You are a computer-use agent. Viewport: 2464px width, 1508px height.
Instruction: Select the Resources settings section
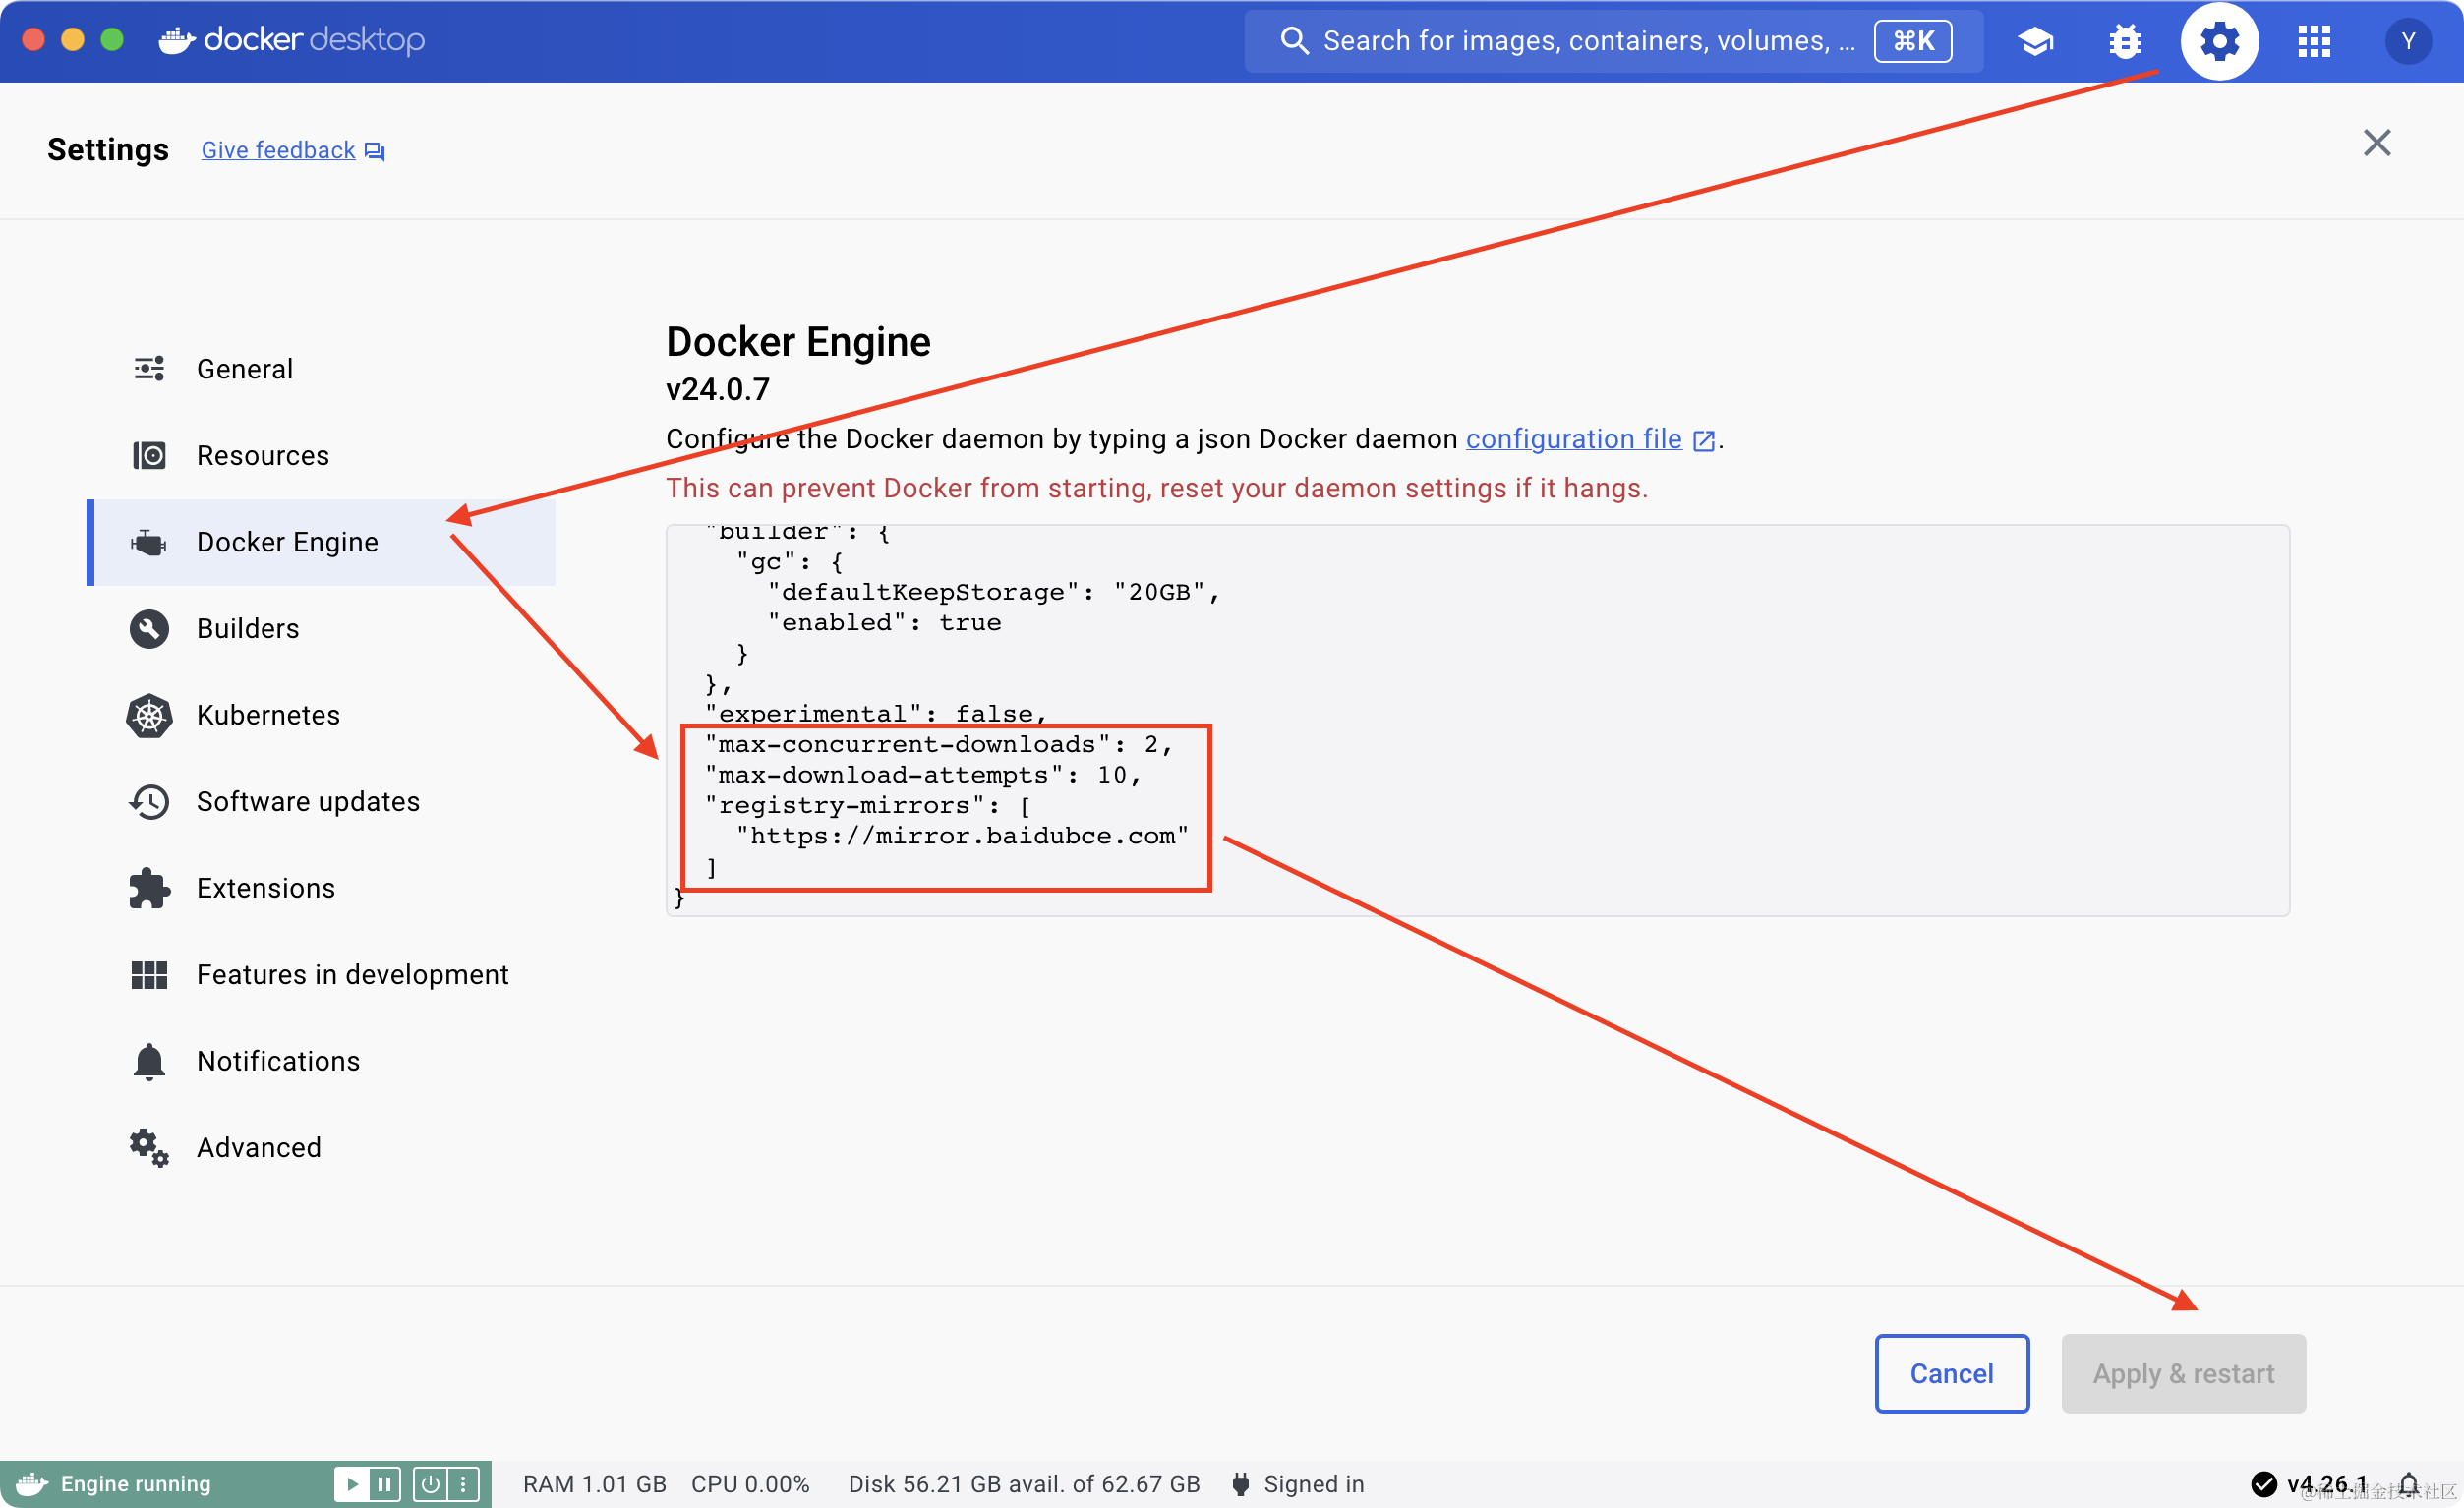point(262,455)
